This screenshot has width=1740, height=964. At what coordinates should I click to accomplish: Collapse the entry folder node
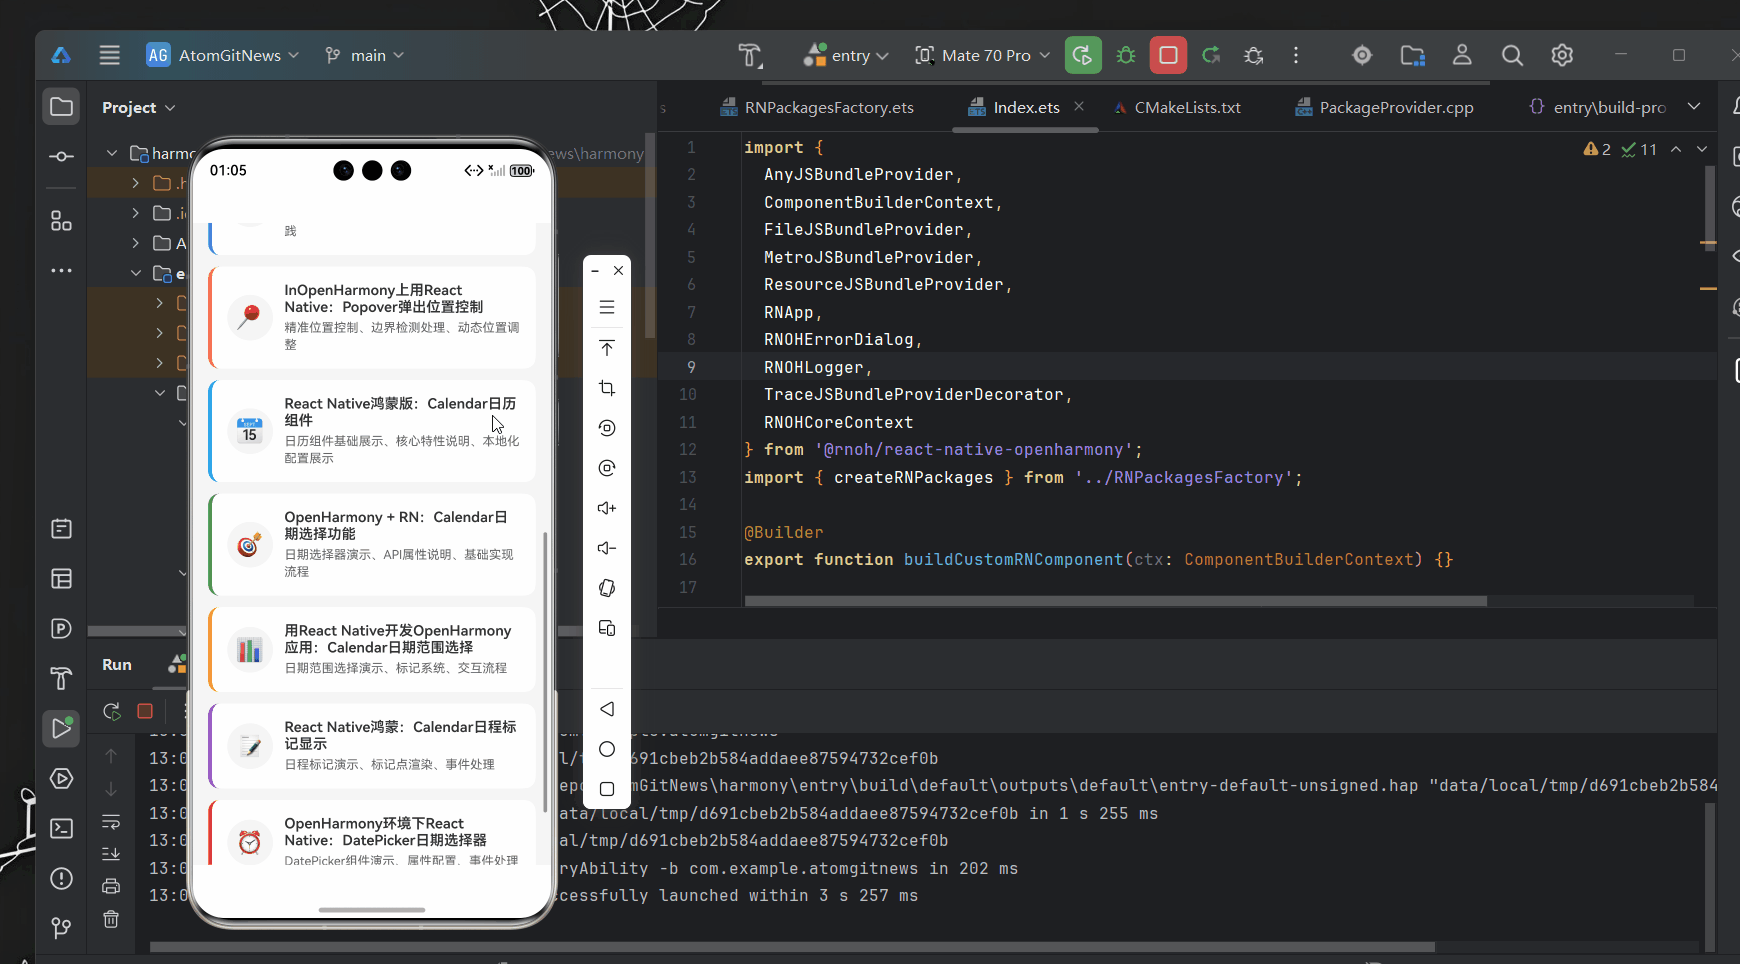click(135, 273)
